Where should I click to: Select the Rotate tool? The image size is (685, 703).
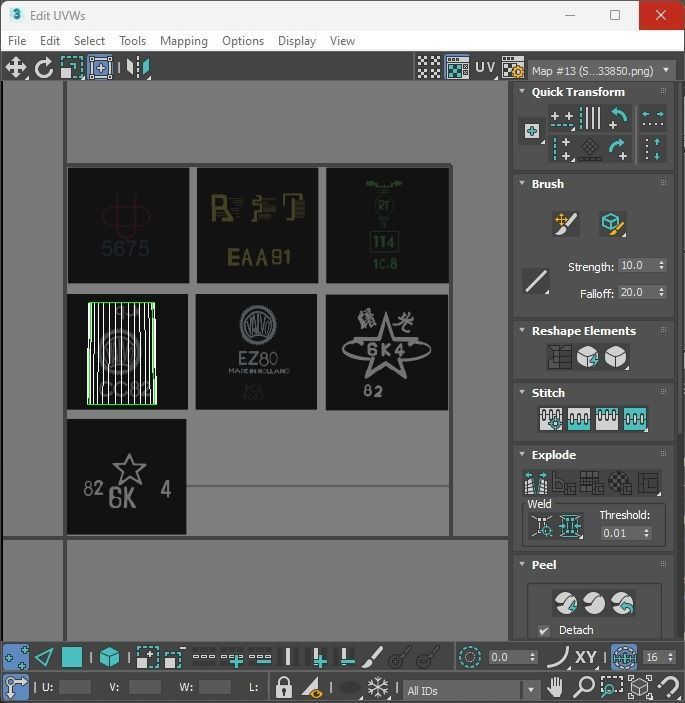43,68
